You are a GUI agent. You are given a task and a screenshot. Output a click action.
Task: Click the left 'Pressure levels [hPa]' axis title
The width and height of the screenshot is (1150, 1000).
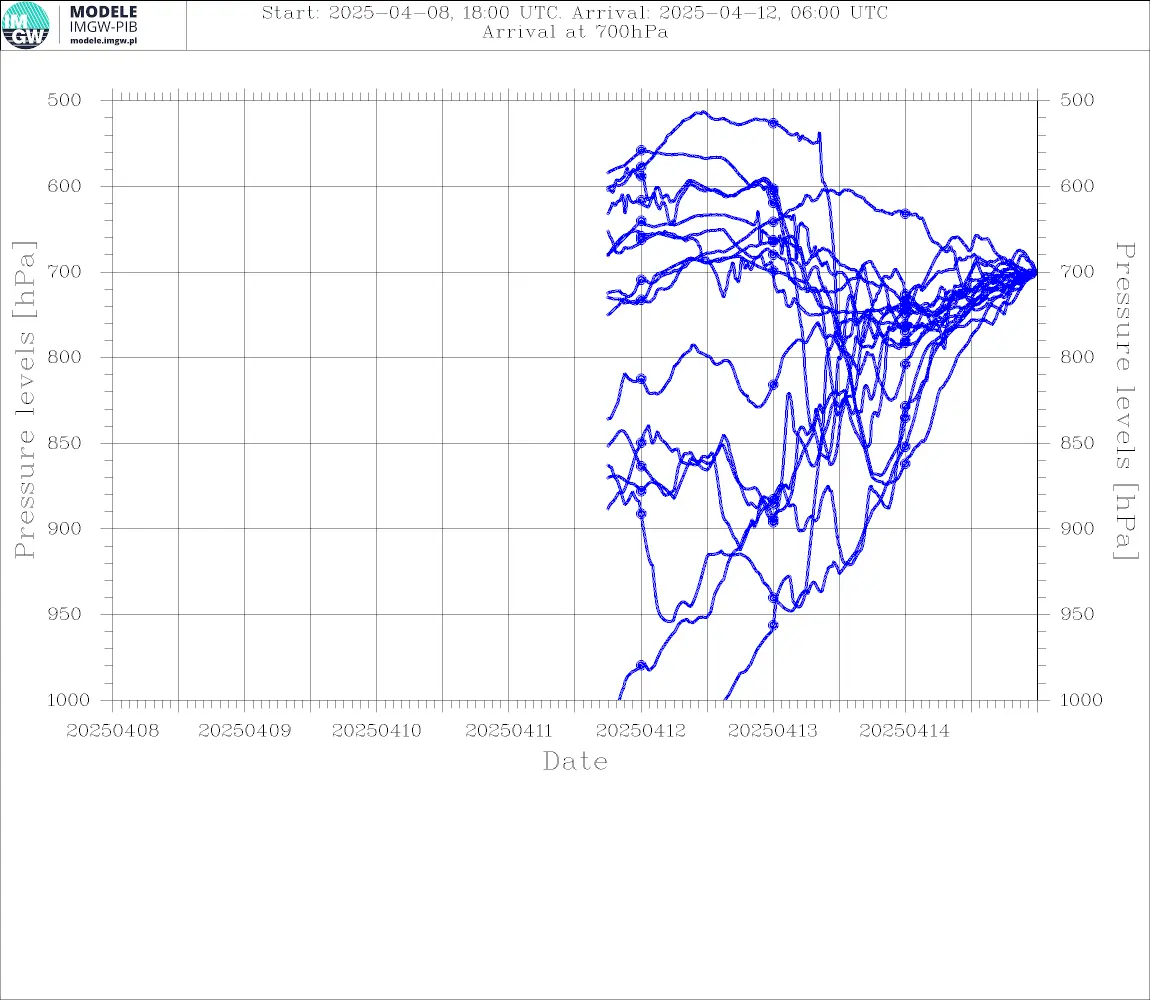pos(24,400)
